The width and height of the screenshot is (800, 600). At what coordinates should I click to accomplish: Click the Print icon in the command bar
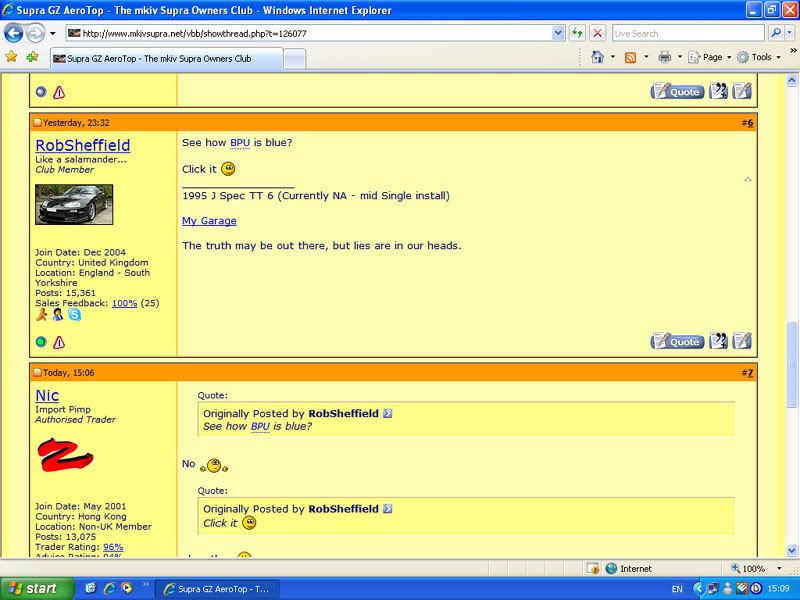click(664, 57)
